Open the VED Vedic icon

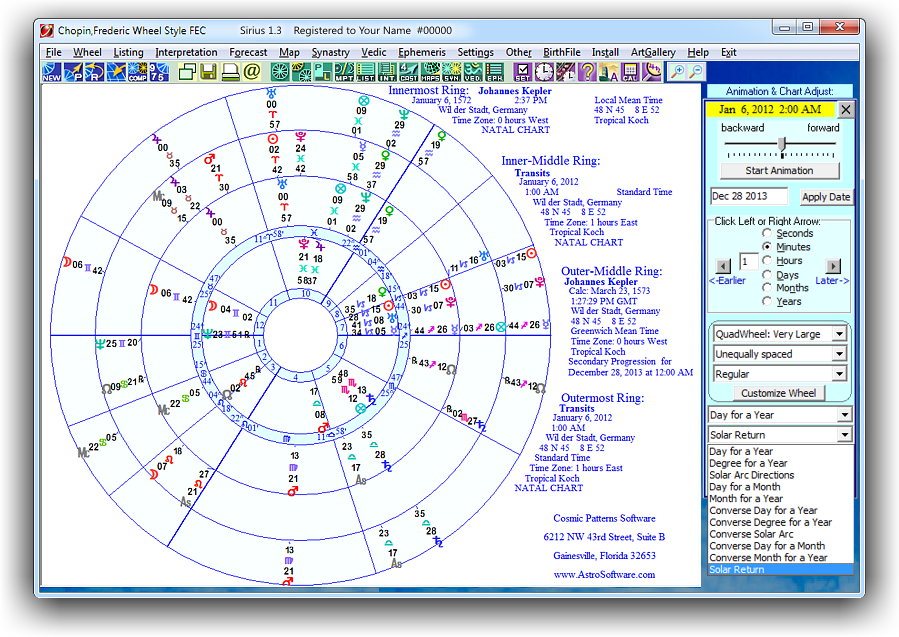click(473, 72)
